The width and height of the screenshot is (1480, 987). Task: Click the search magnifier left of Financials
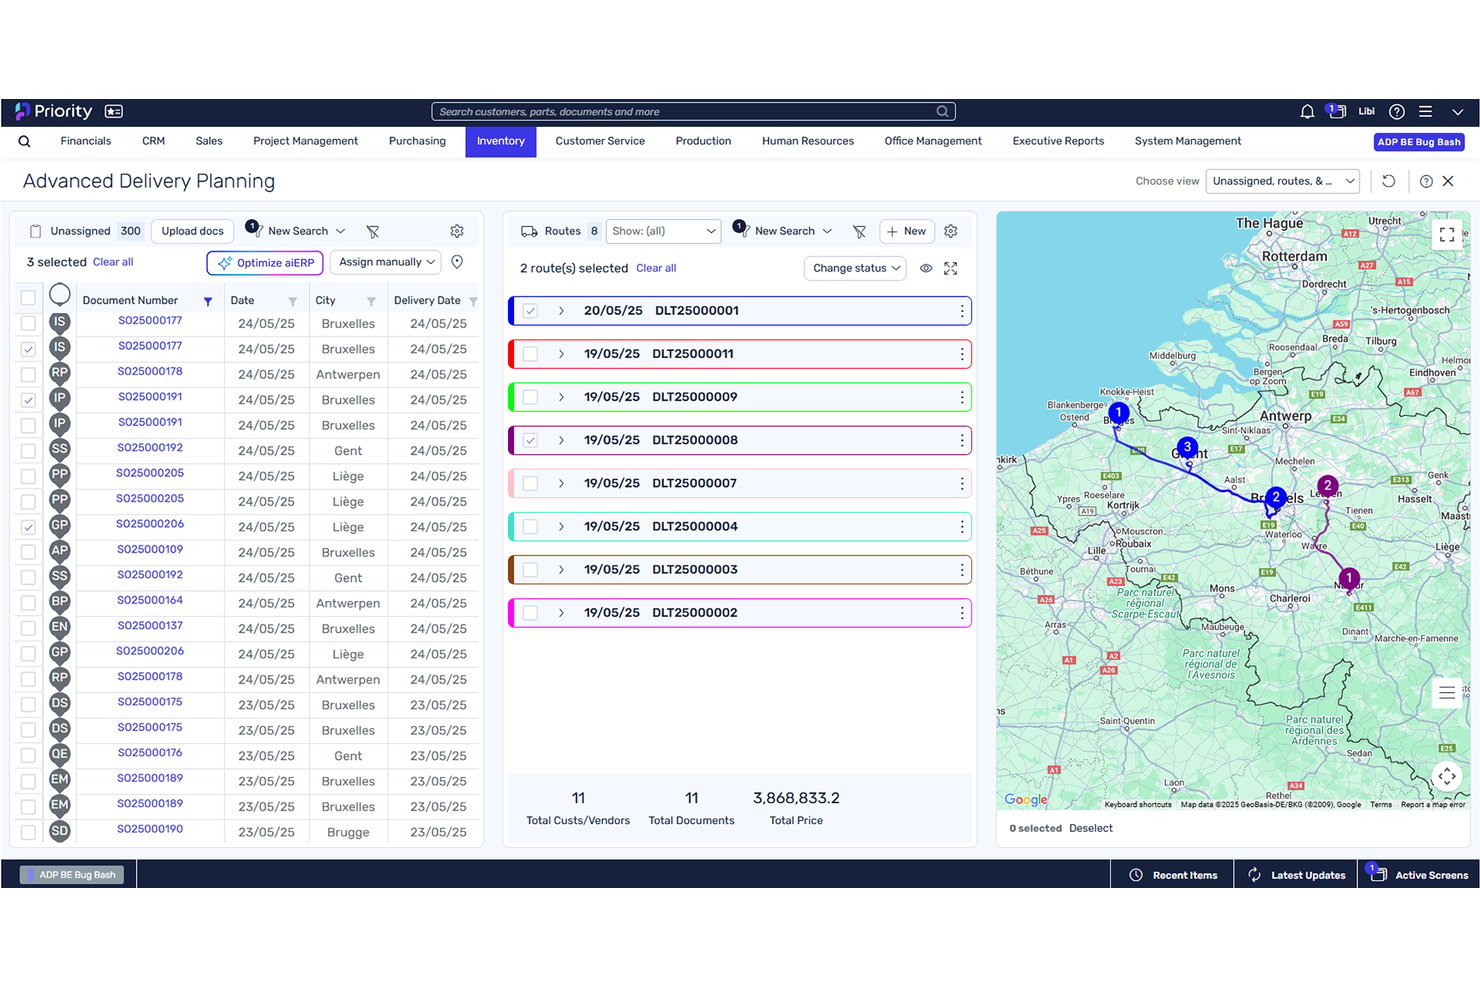tap(24, 141)
